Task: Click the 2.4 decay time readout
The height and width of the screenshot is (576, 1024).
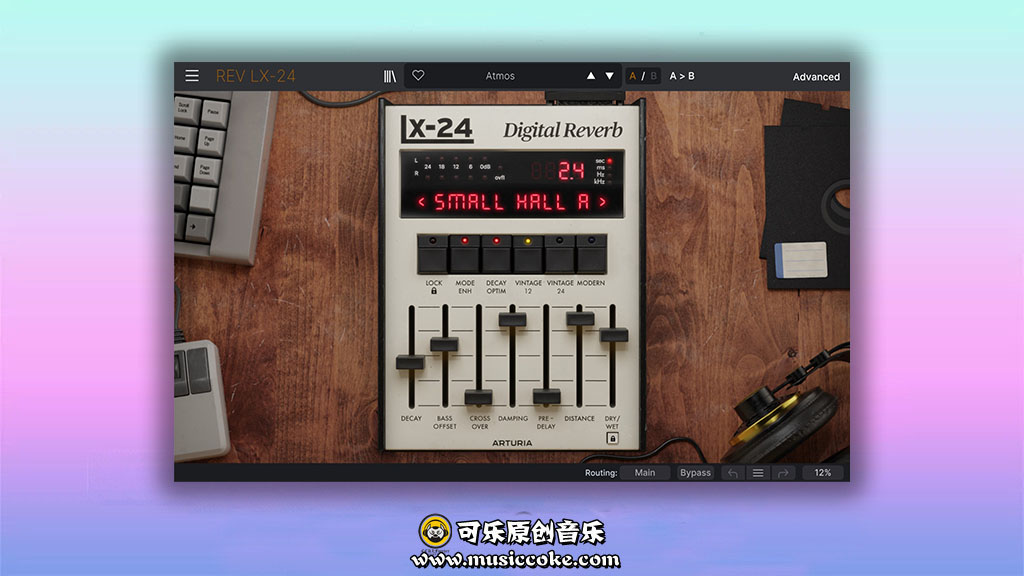Action: click(x=571, y=171)
